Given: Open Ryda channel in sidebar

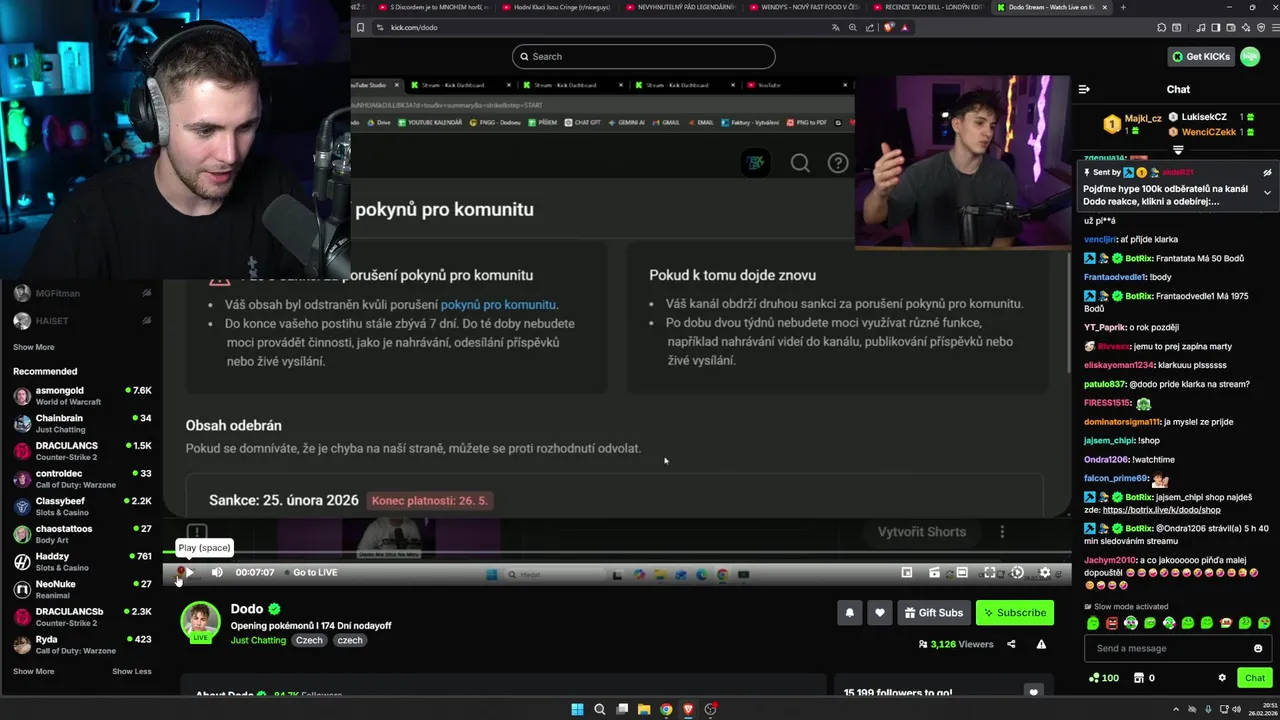Looking at the screenshot, I should (82, 645).
